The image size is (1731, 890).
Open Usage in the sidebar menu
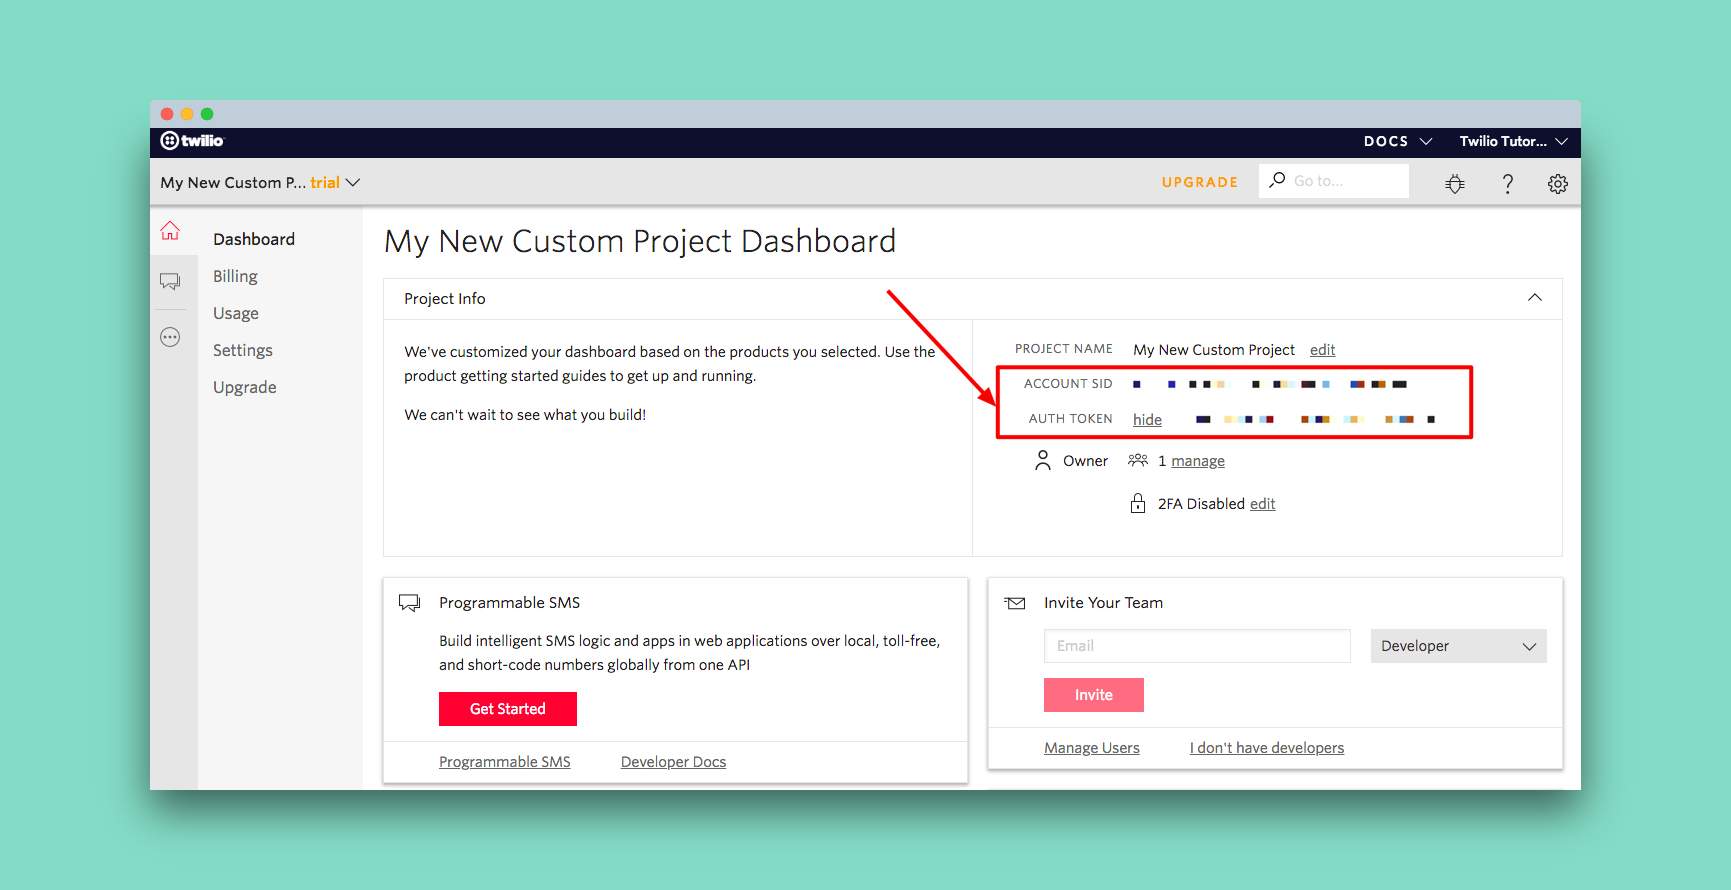point(236,313)
